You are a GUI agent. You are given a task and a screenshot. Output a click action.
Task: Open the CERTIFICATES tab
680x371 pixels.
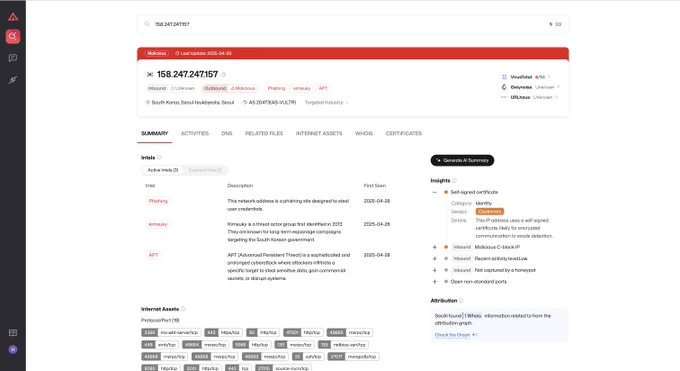point(404,134)
